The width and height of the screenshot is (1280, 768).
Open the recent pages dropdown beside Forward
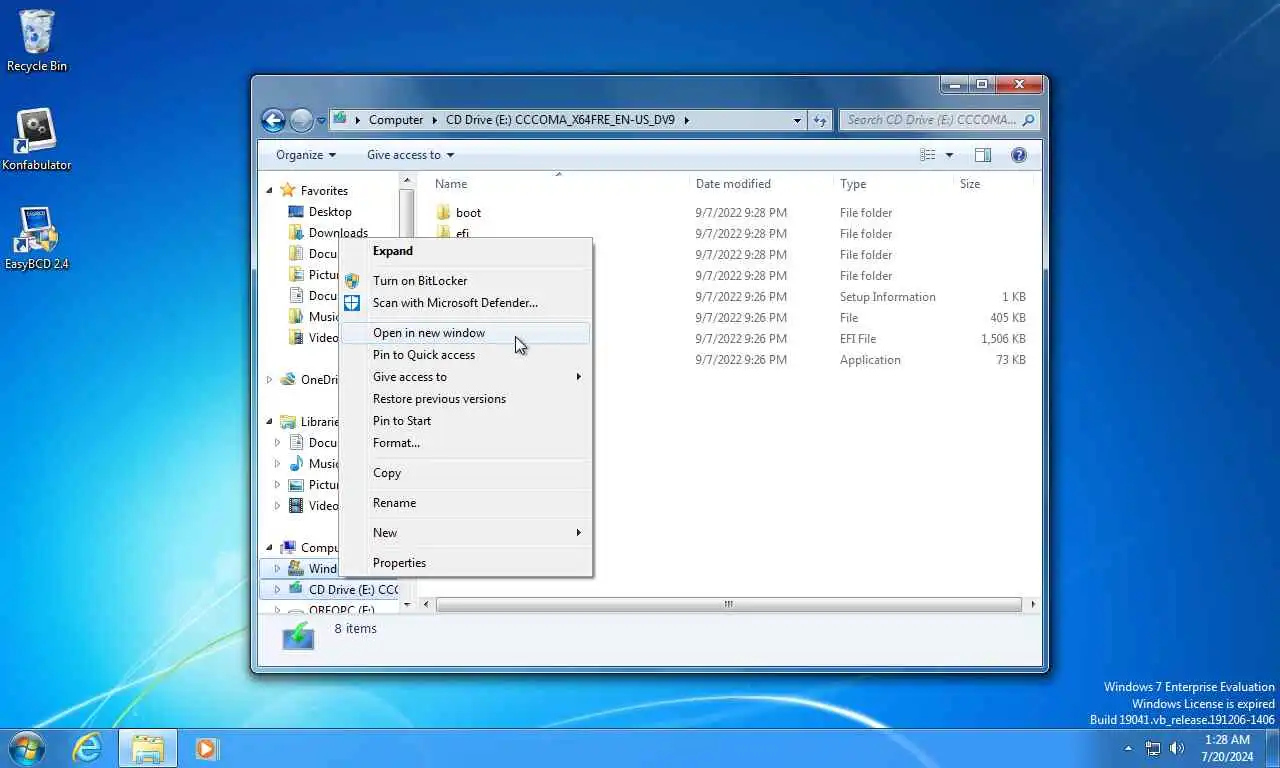click(321, 120)
